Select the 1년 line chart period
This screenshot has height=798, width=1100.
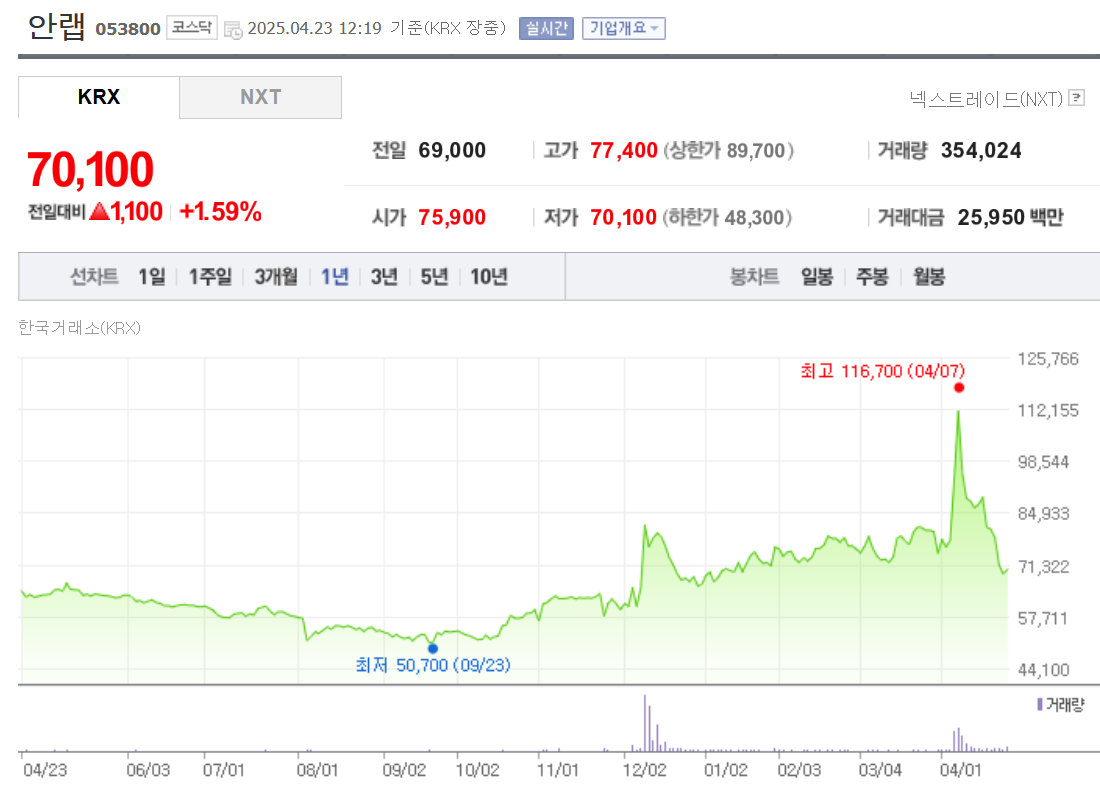tap(335, 276)
